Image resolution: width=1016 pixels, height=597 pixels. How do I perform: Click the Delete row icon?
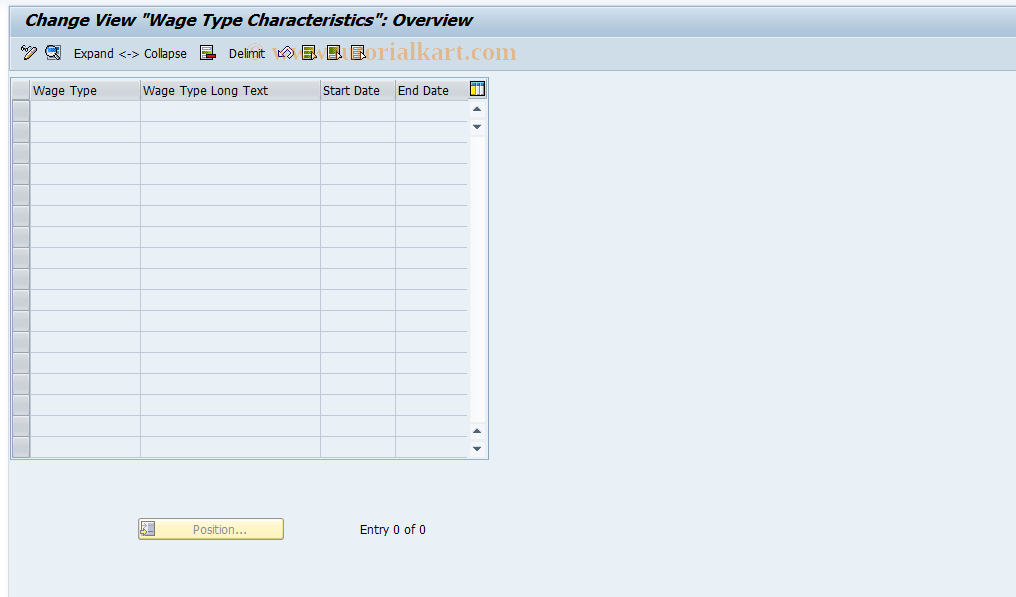click(207, 53)
